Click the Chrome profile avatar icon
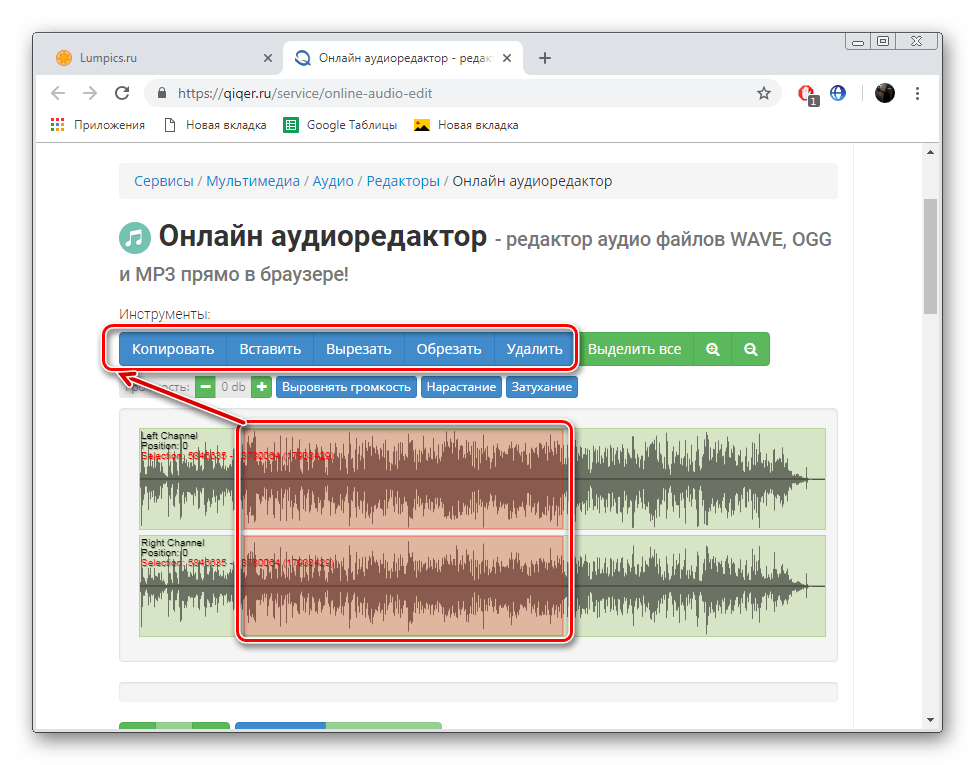975x765 pixels. click(x=885, y=93)
